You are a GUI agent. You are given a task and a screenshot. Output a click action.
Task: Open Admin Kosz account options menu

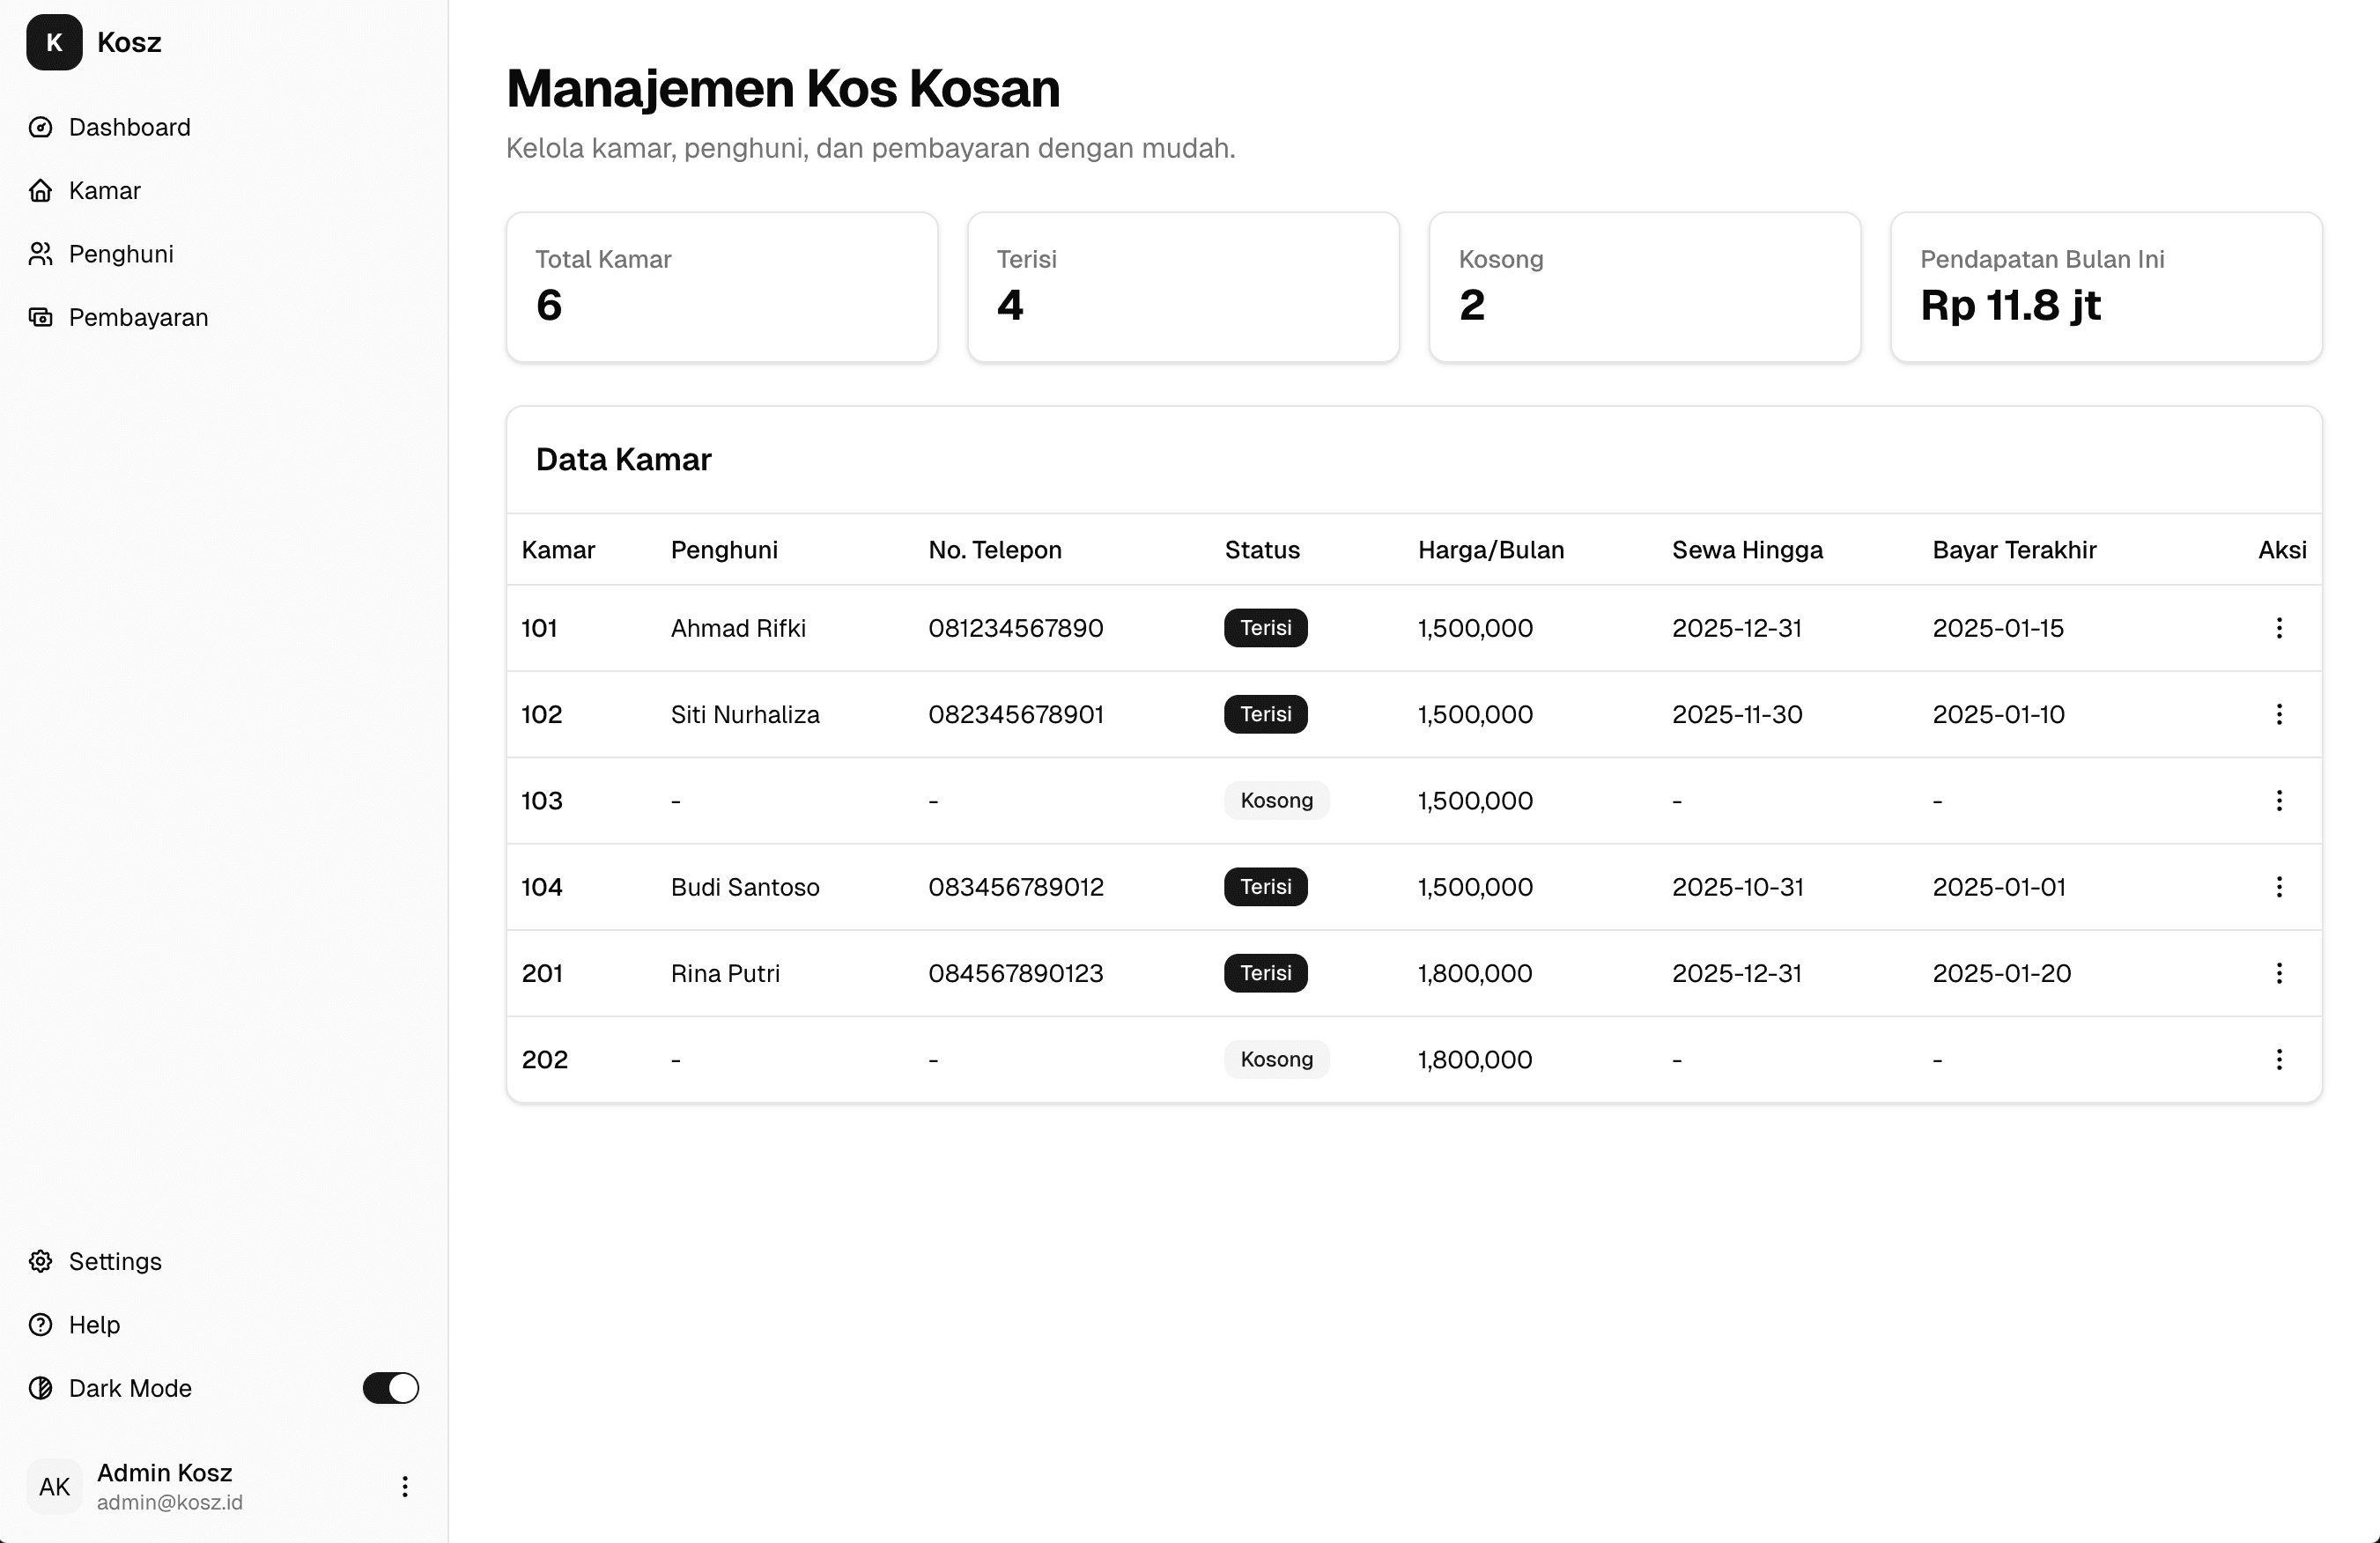click(x=405, y=1486)
